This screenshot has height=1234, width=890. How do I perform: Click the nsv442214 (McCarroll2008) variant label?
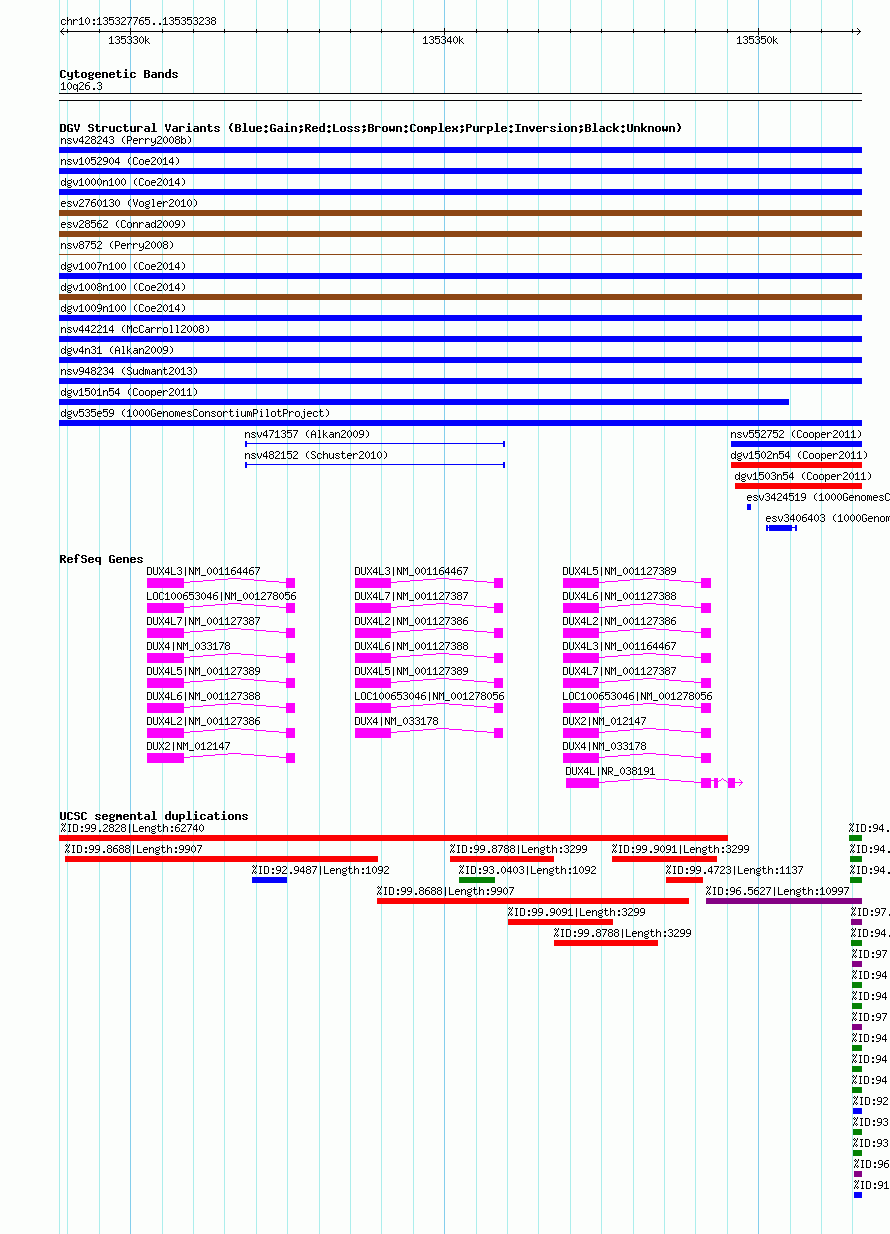pyautogui.click(x=135, y=330)
